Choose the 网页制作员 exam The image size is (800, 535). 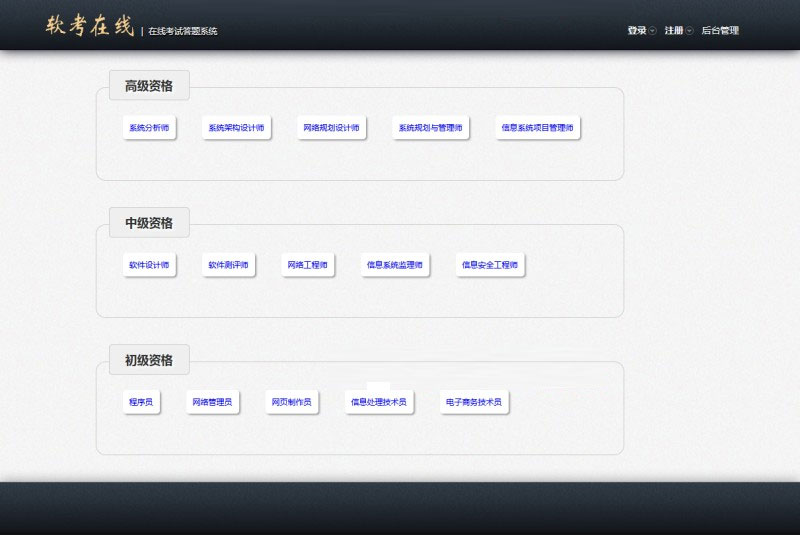pos(291,402)
